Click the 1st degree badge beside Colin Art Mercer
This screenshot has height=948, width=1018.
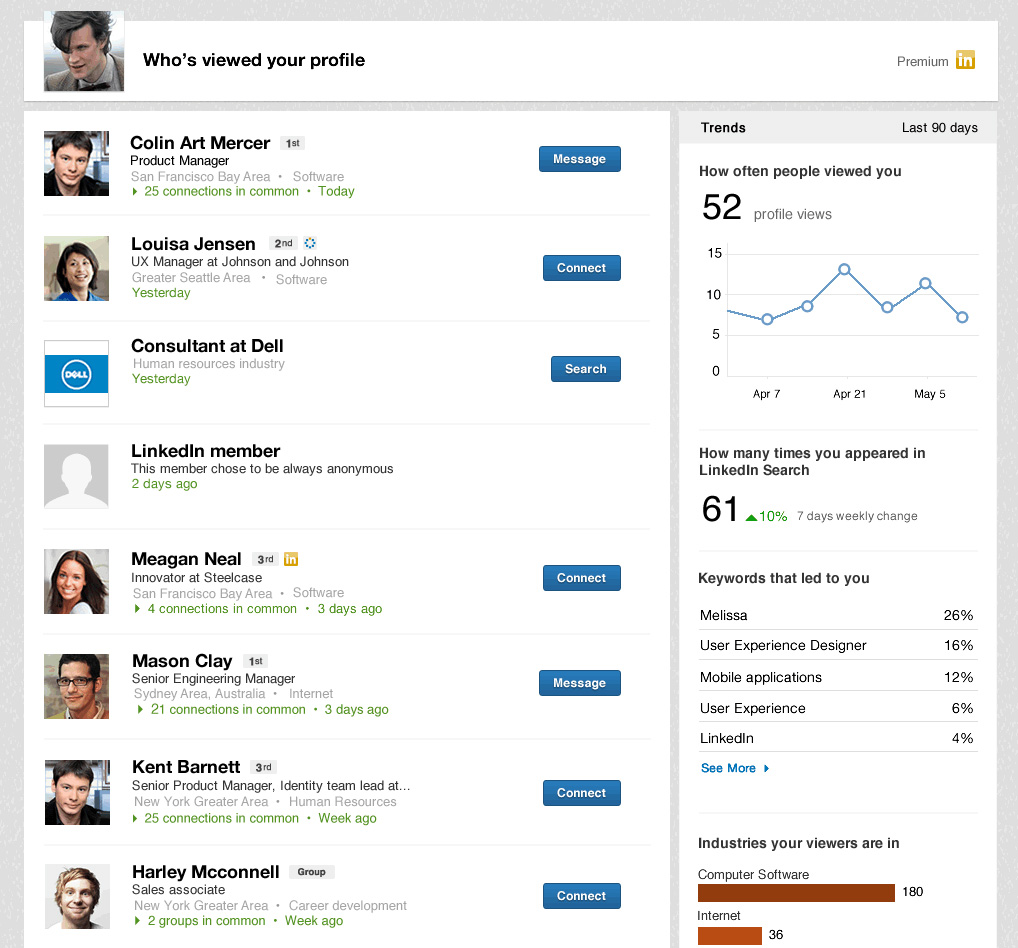[292, 143]
